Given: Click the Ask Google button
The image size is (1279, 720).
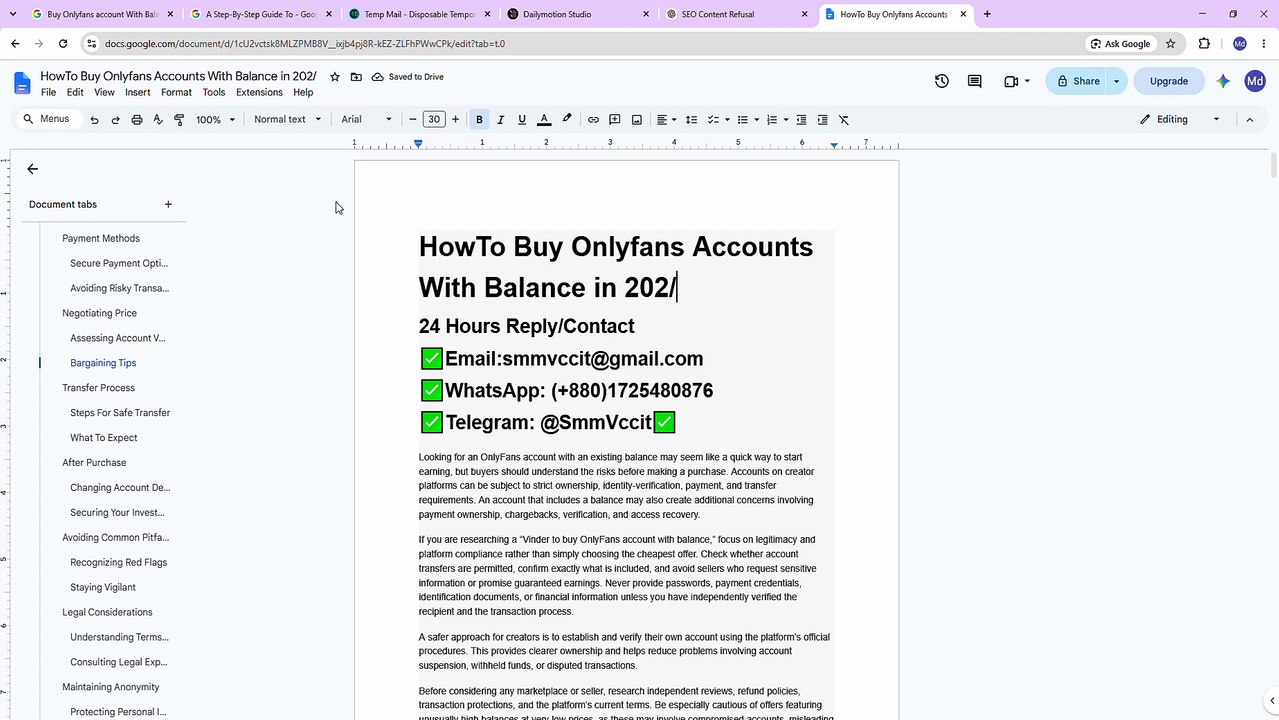Looking at the screenshot, I should tap(1121, 44).
